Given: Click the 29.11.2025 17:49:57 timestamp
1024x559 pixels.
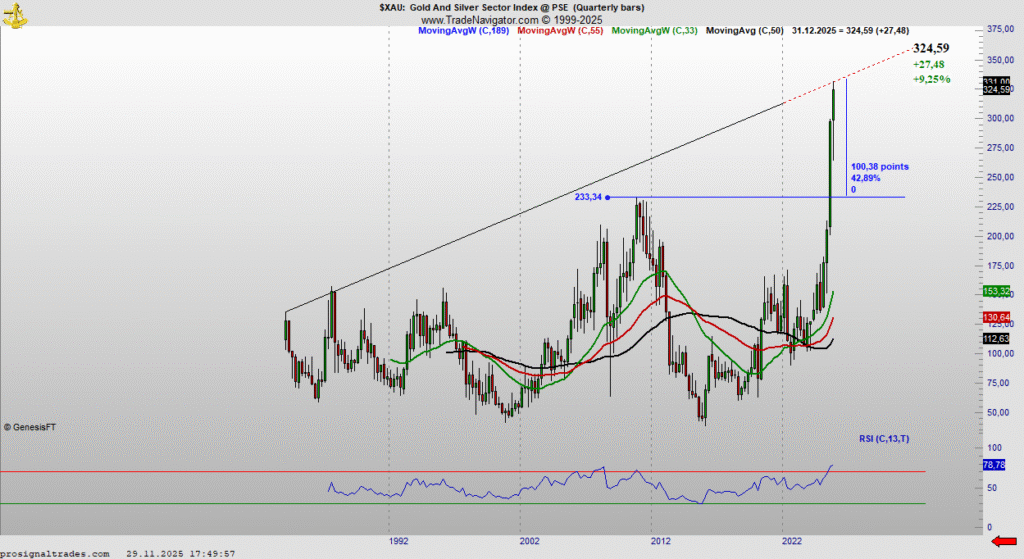Looking at the screenshot, I should pos(180,554).
